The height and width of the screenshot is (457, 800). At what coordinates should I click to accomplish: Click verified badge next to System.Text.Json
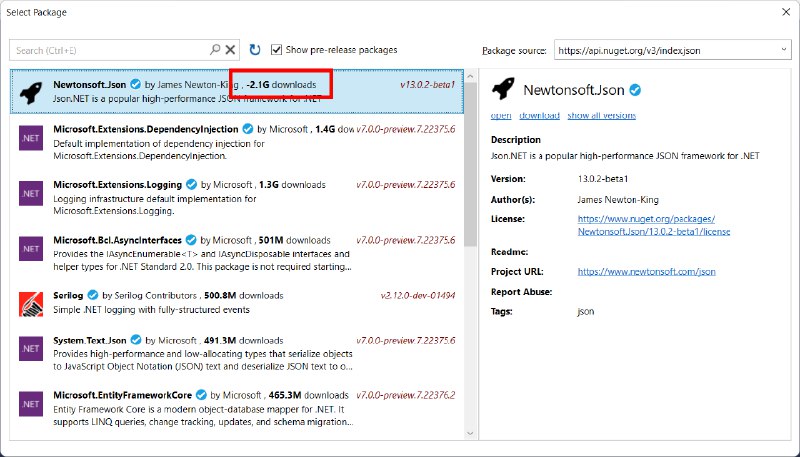click(x=136, y=340)
